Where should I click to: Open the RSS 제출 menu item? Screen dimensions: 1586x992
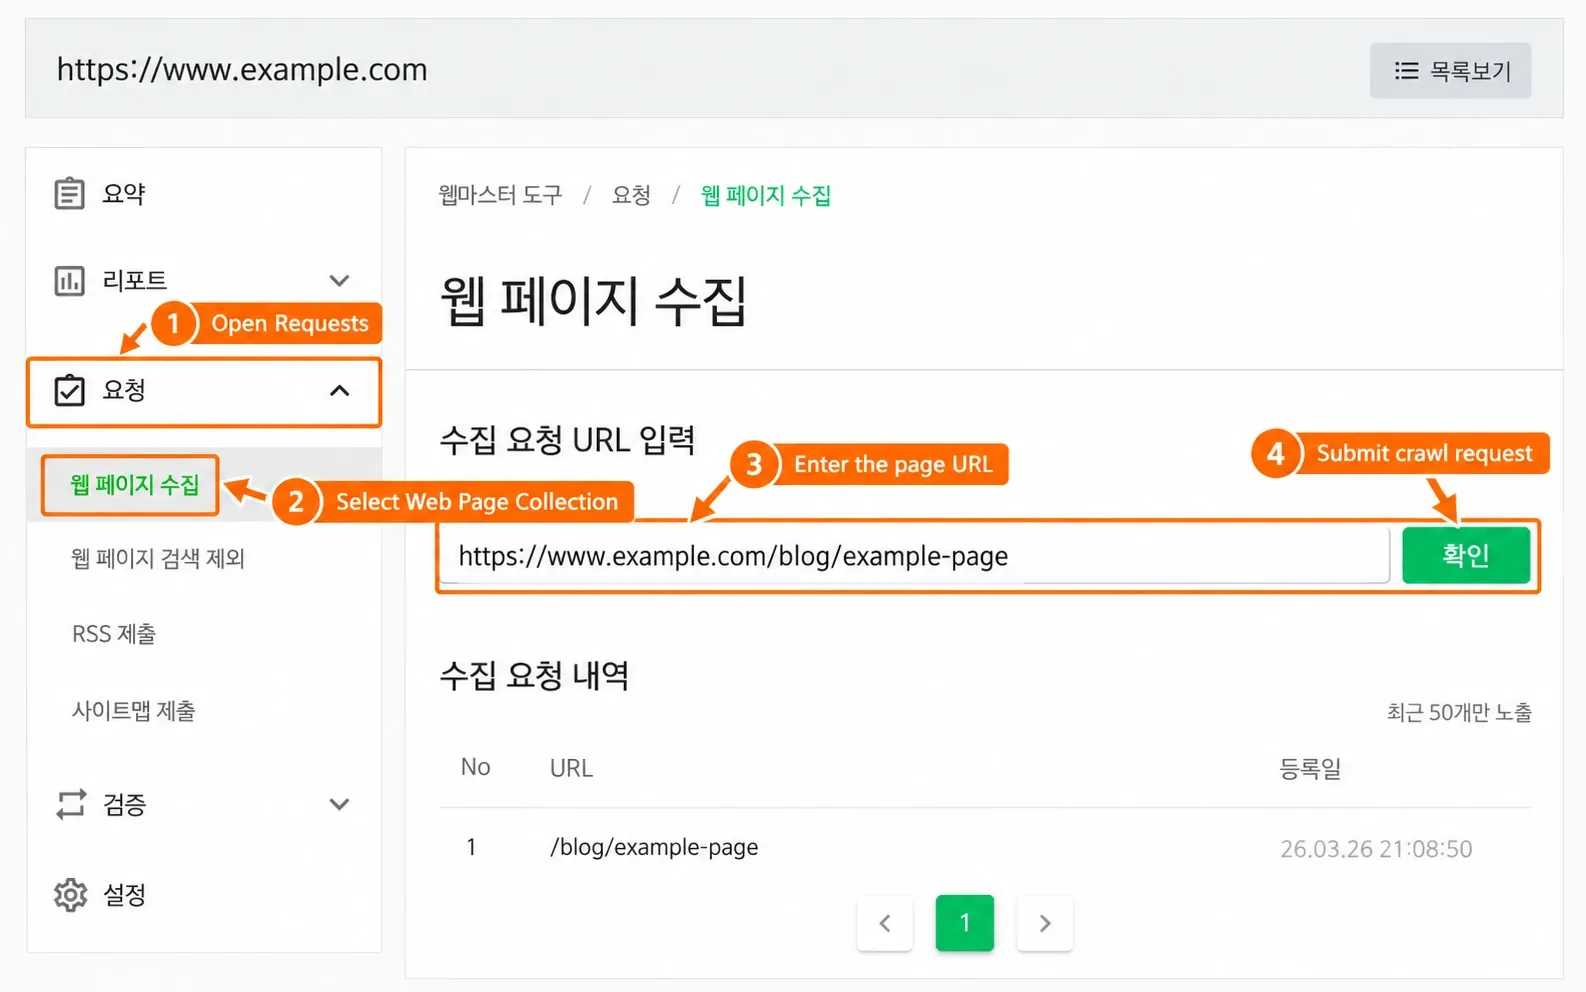(114, 634)
